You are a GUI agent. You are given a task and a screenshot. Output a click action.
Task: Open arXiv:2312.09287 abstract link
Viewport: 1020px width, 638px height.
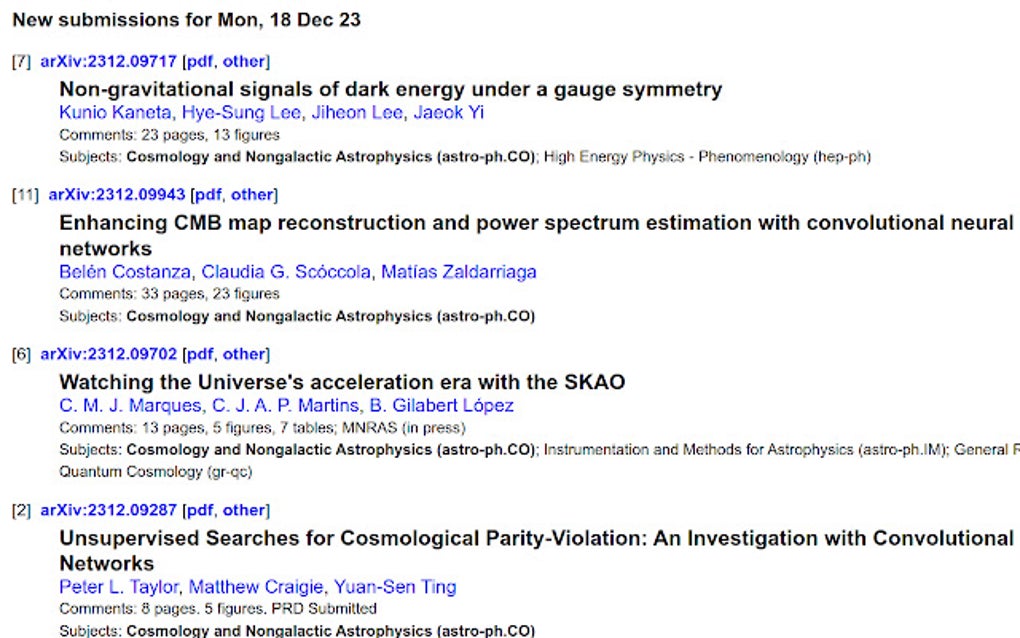coord(108,510)
